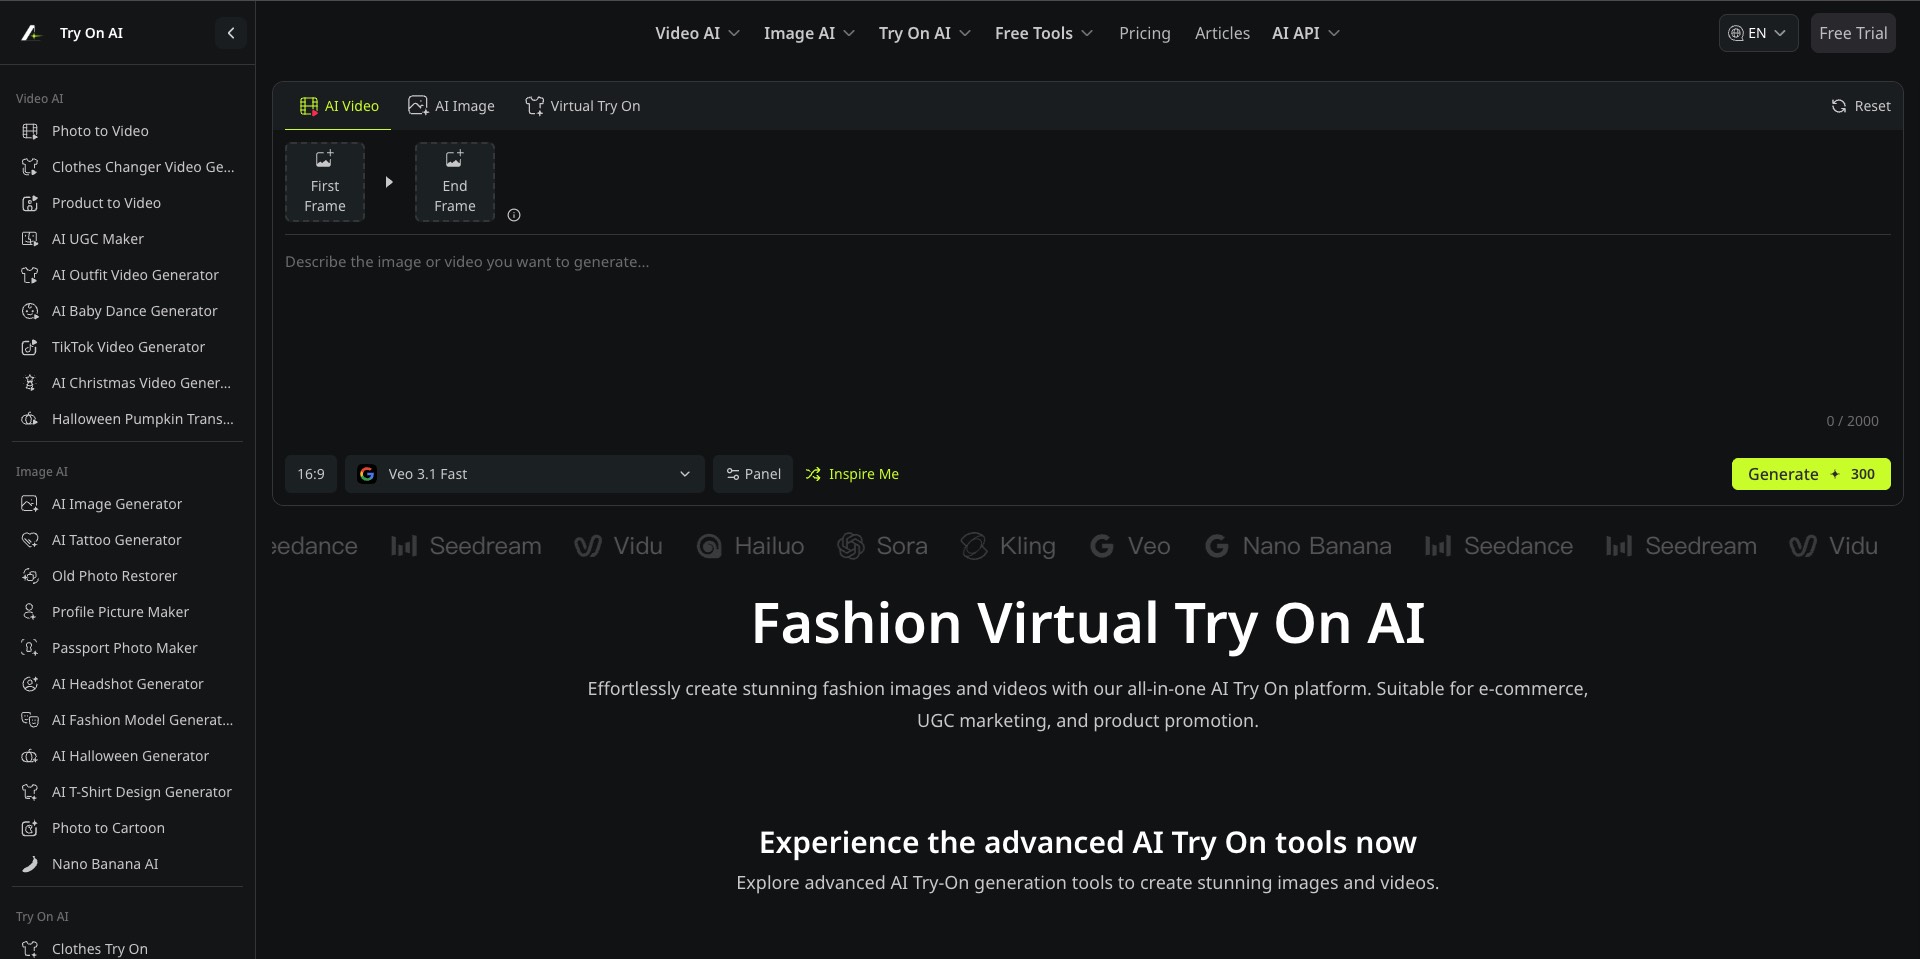
Task: Open the EN language selector
Action: [1758, 33]
